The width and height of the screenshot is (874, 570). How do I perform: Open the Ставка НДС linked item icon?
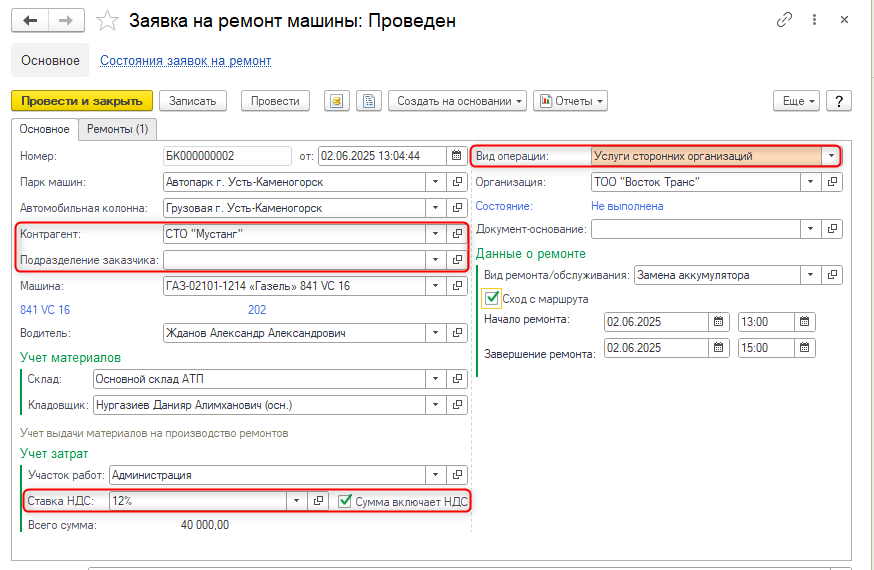coord(318,501)
